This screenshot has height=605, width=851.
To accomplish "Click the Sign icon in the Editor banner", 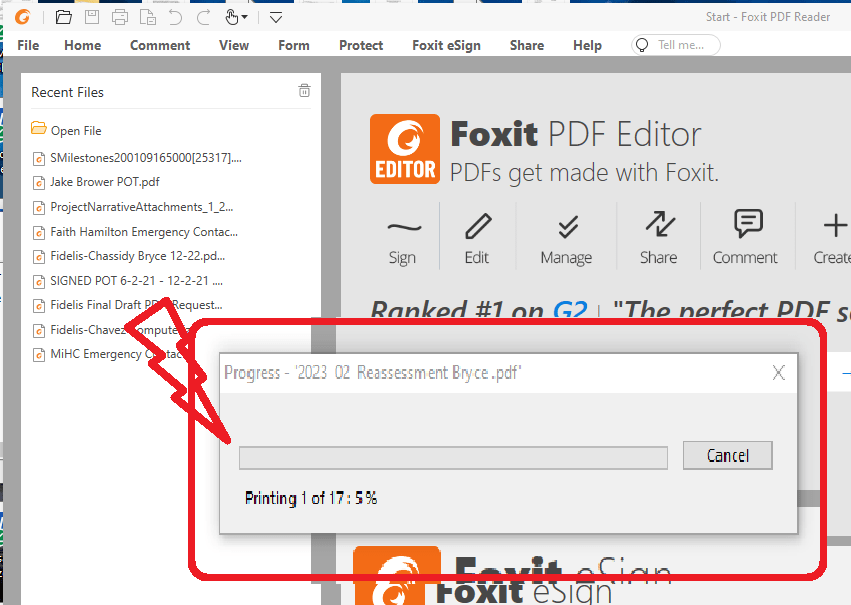I will pyautogui.click(x=404, y=228).
